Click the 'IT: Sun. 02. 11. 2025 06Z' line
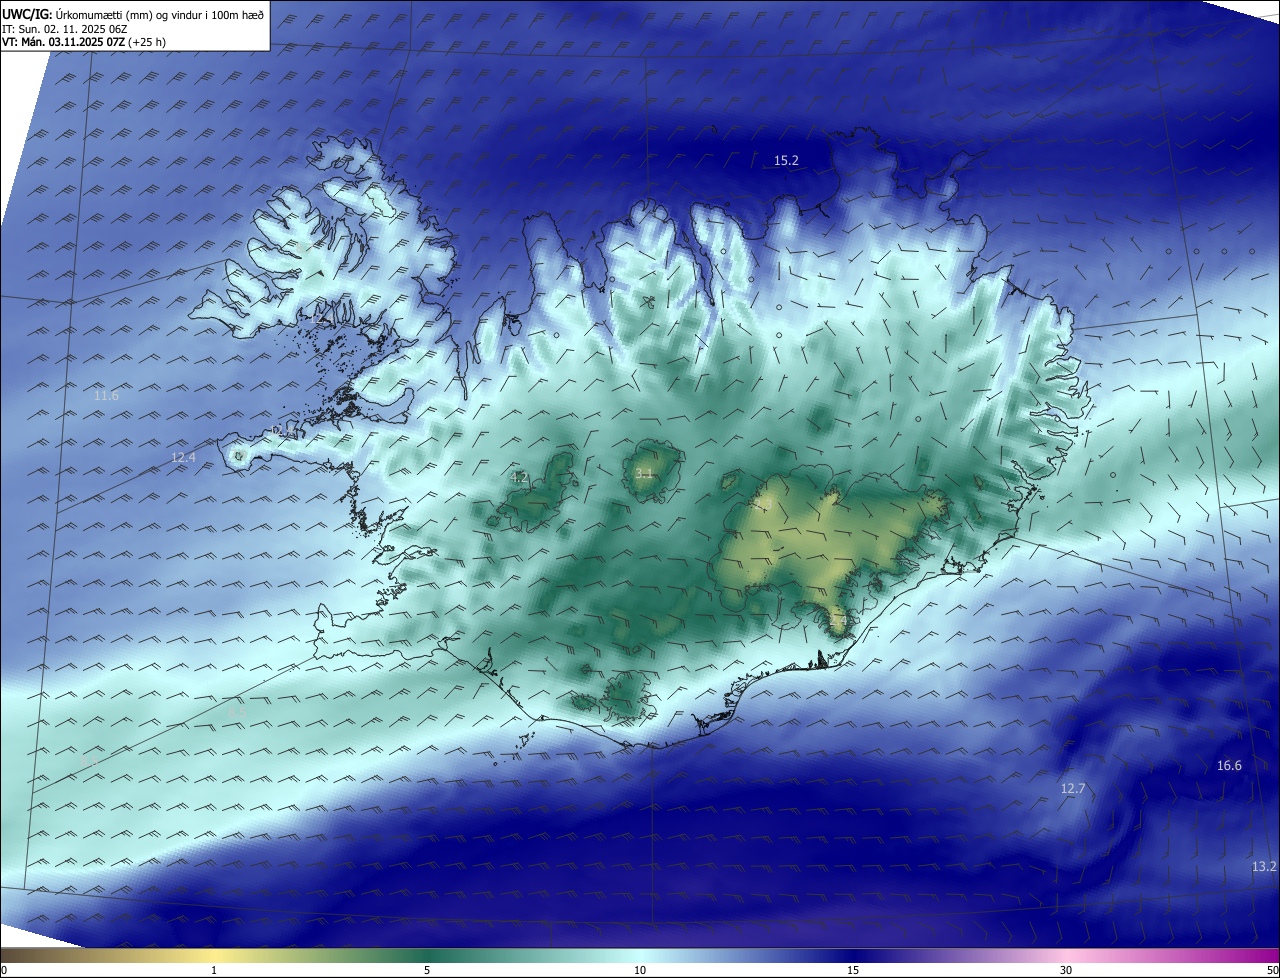The width and height of the screenshot is (1280, 978). tap(64, 28)
